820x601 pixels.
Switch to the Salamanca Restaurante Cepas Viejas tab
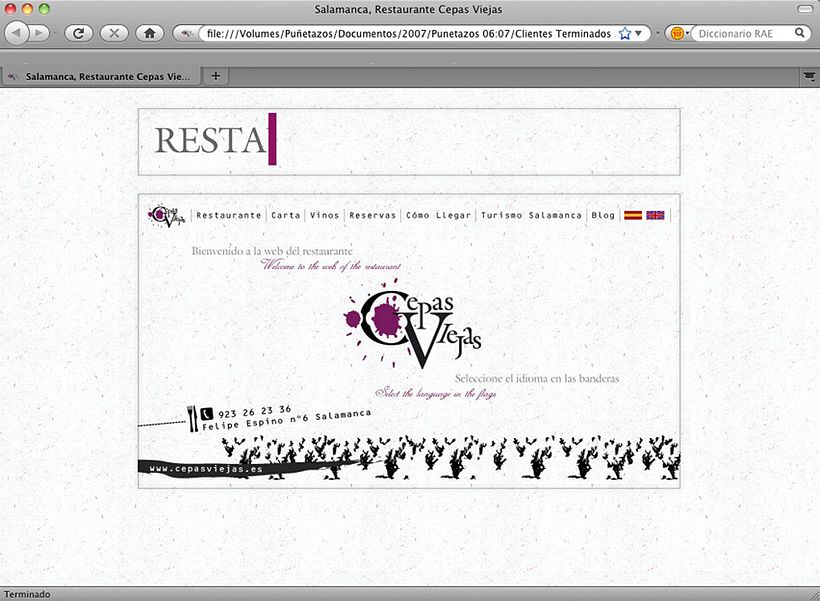[x=100, y=75]
